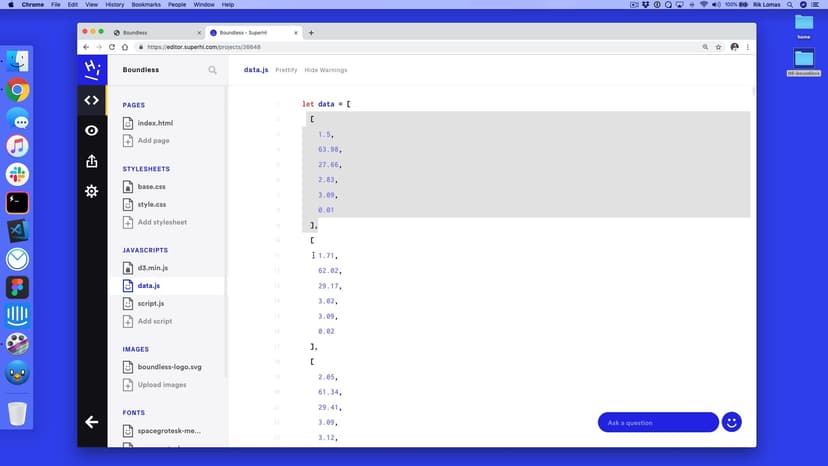
Task: Open index.html in the pages list
Action: pos(155,123)
